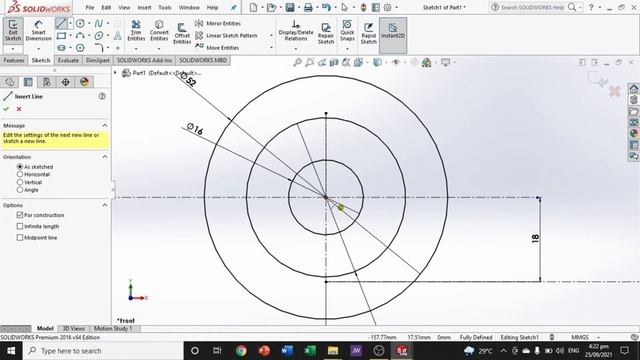Image resolution: width=640 pixels, height=360 pixels.
Task: Enable Infinite length option
Action: click(x=20, y=226)
